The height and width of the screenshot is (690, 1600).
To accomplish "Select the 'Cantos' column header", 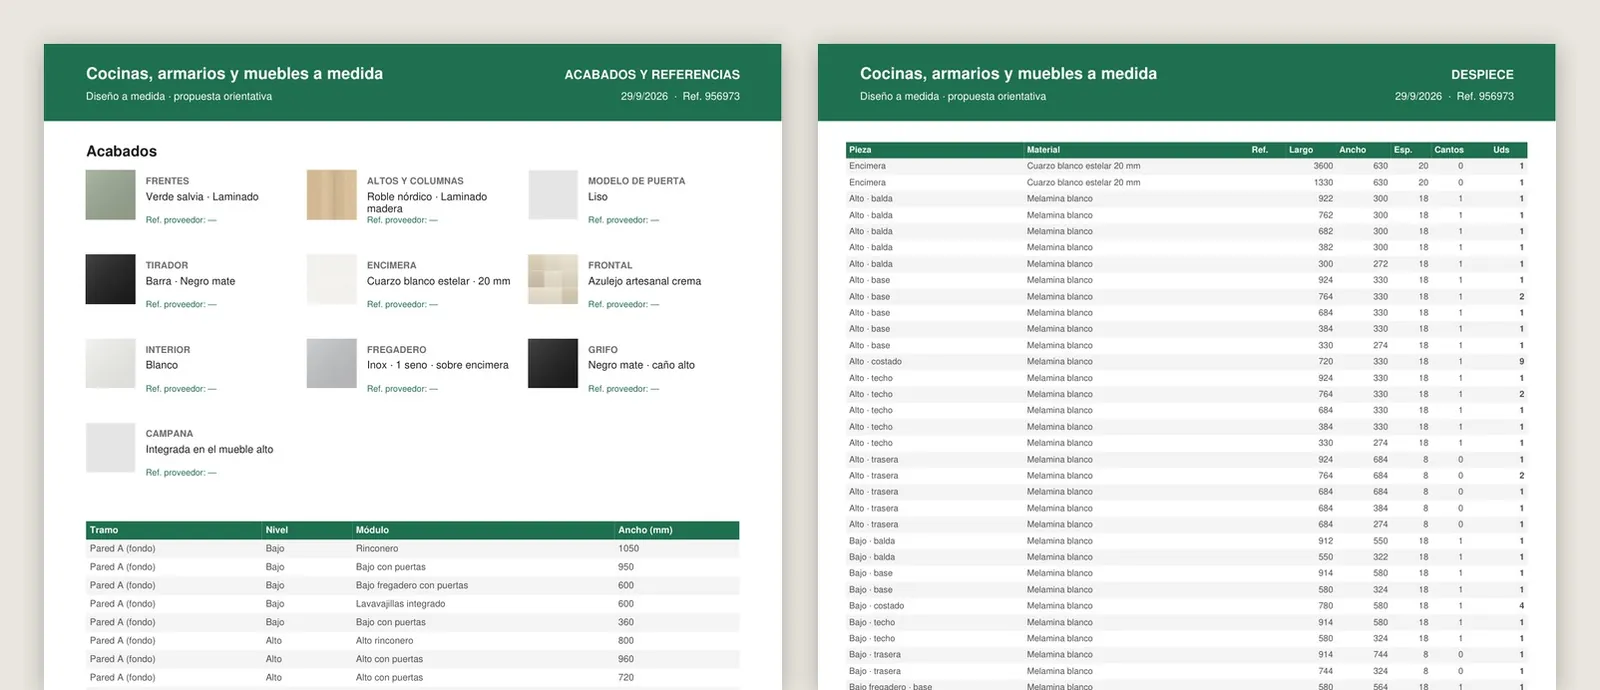I will [1448, 150].
